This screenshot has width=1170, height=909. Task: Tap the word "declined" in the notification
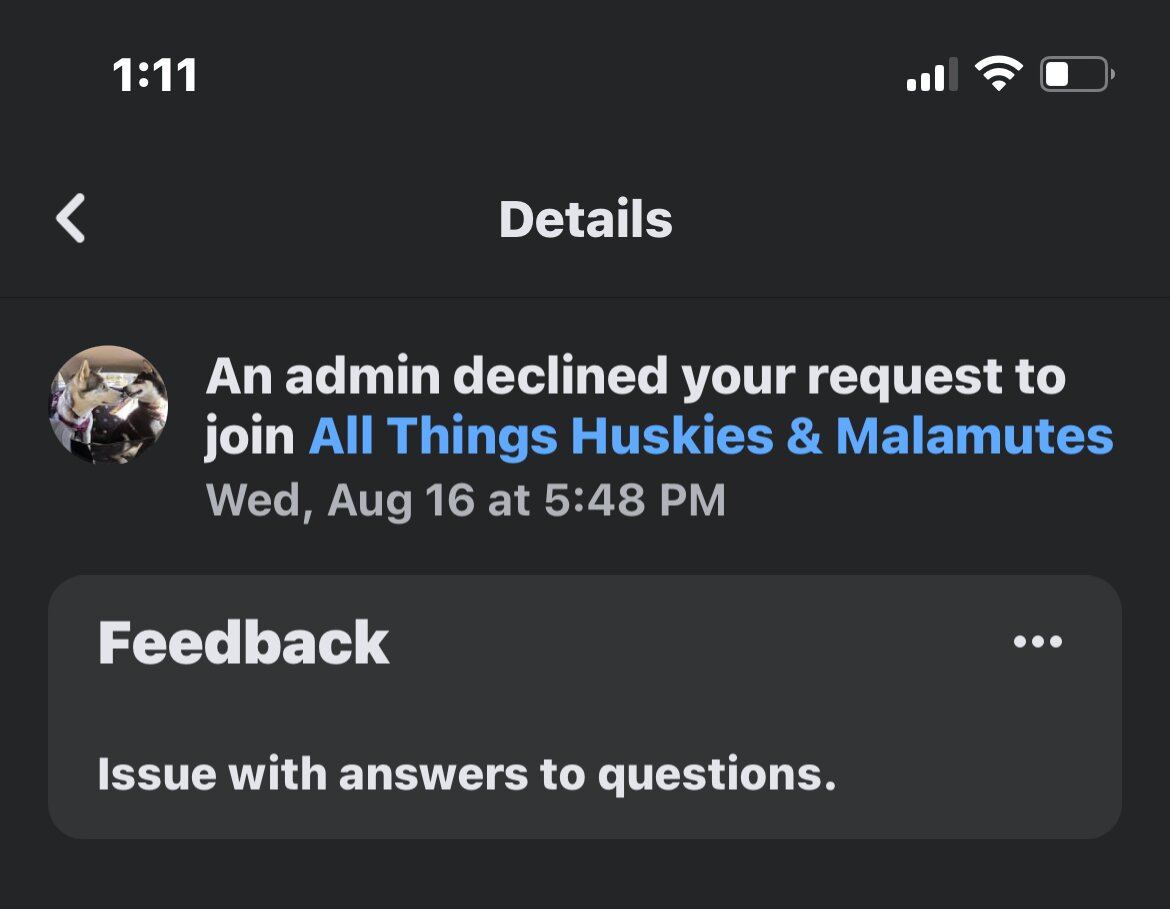click(x=560, y=377)
